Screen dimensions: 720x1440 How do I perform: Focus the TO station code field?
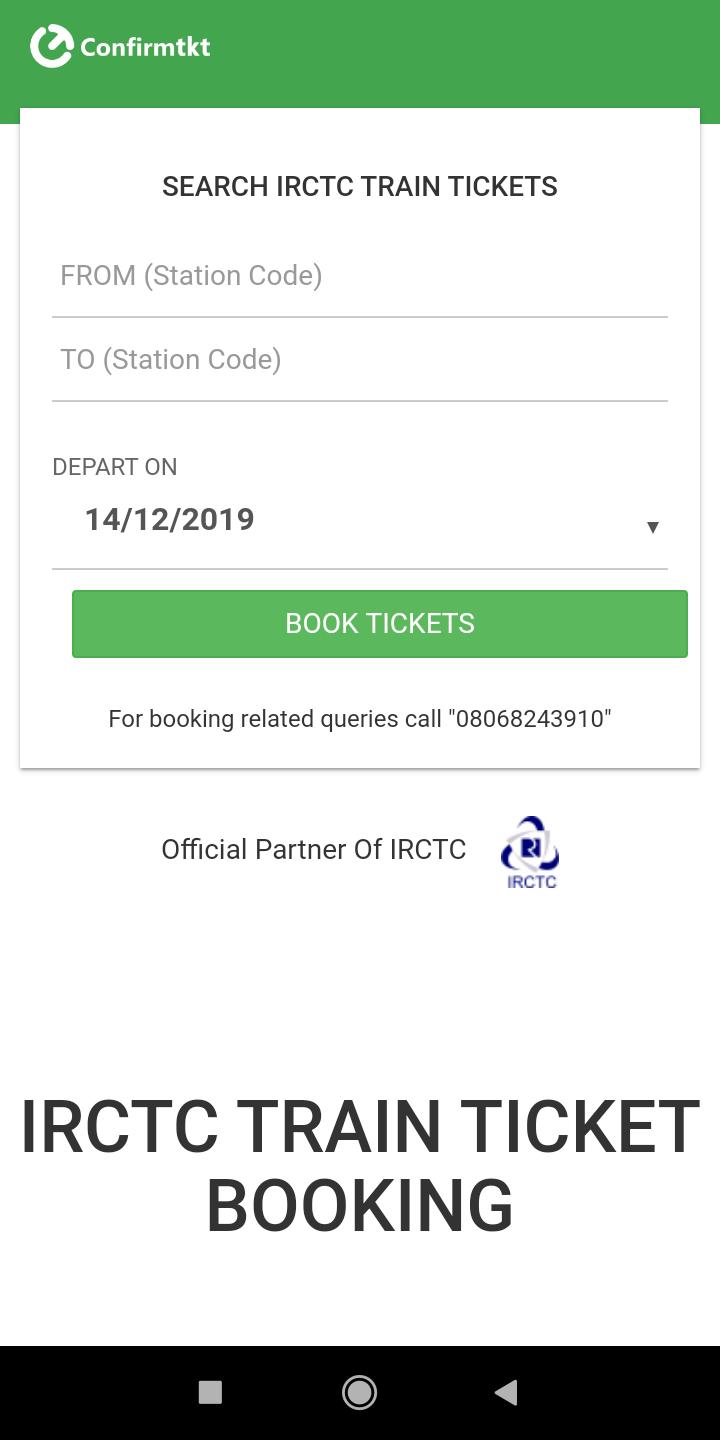tap(360, 360)
